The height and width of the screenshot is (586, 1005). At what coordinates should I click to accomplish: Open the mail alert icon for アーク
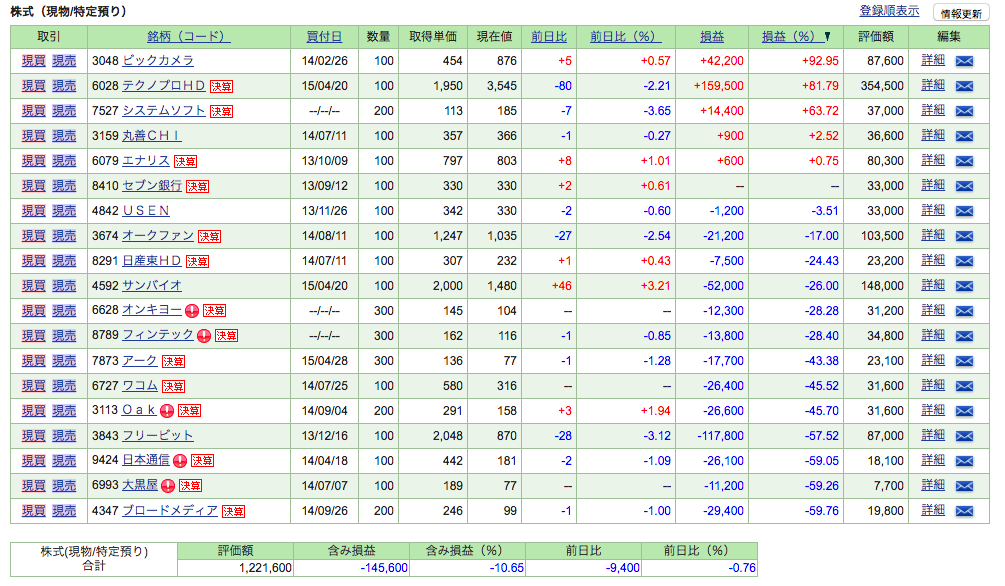pyautogui.click(x=964, y=361)
